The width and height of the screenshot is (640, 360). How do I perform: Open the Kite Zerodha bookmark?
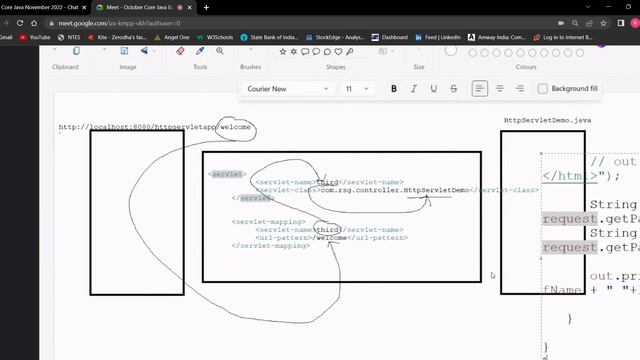[117, 37]
